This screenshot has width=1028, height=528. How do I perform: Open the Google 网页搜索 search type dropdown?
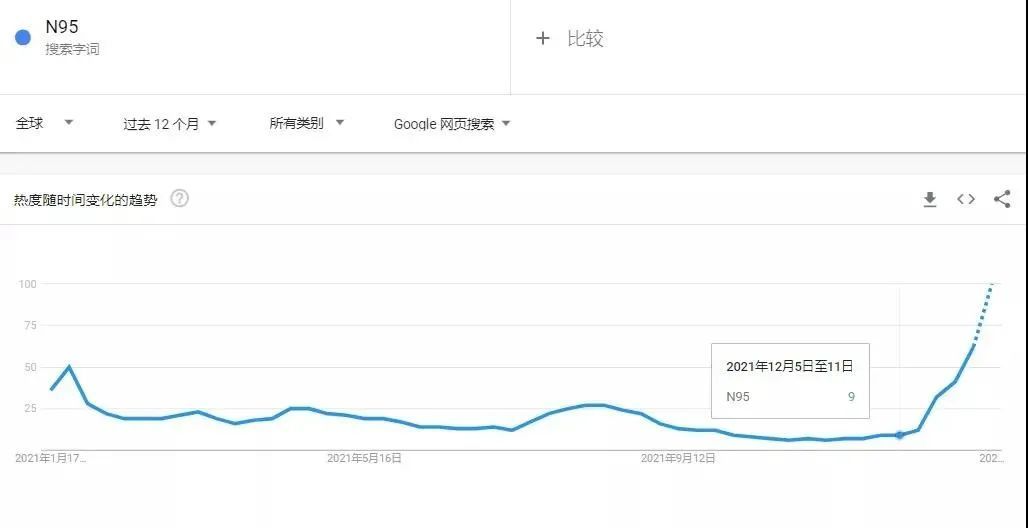tap(452, 123)
